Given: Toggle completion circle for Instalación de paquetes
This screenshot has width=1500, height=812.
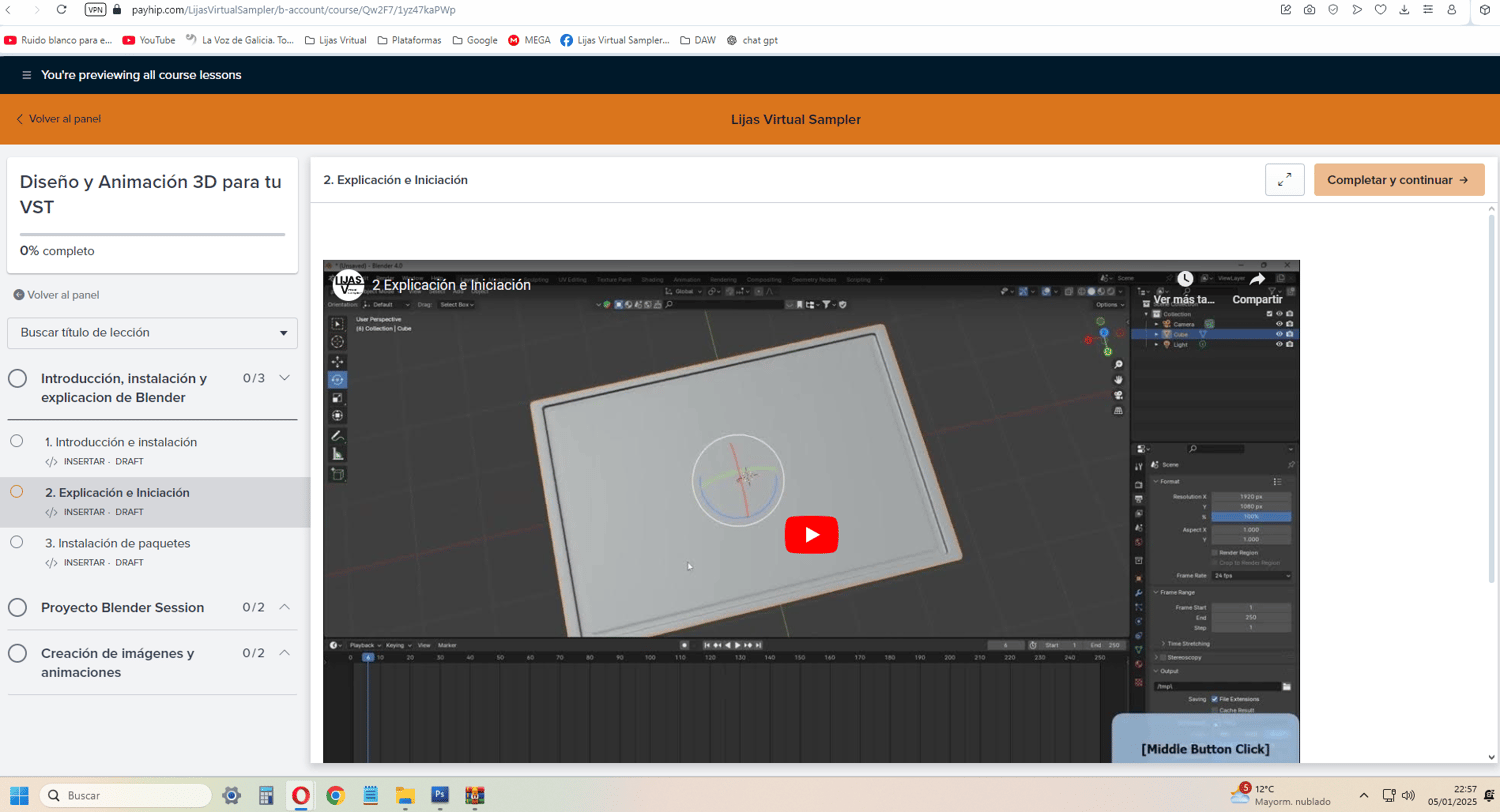Looking at the screenshot, I should 17,542.
